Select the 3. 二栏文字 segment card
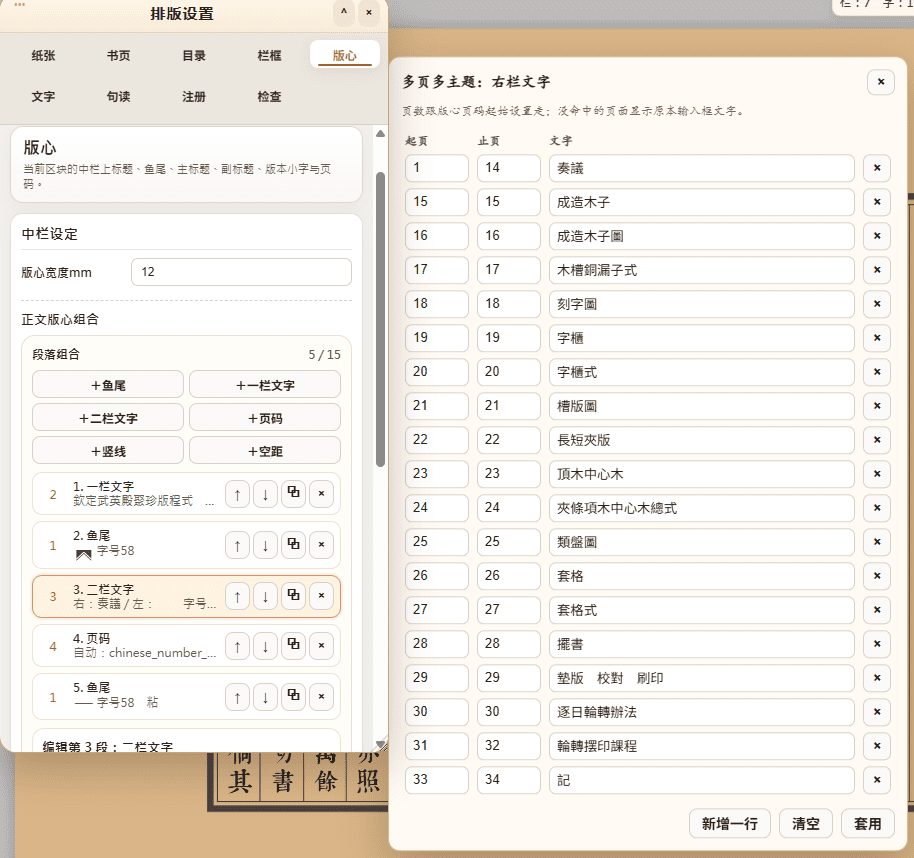 [187, 596]
